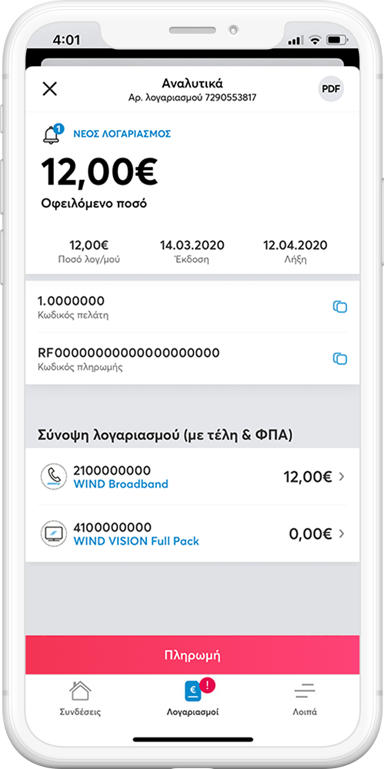Tap the battery status icon
The image size is (384, 769).
pyautogui.click(x=336, y=40)
